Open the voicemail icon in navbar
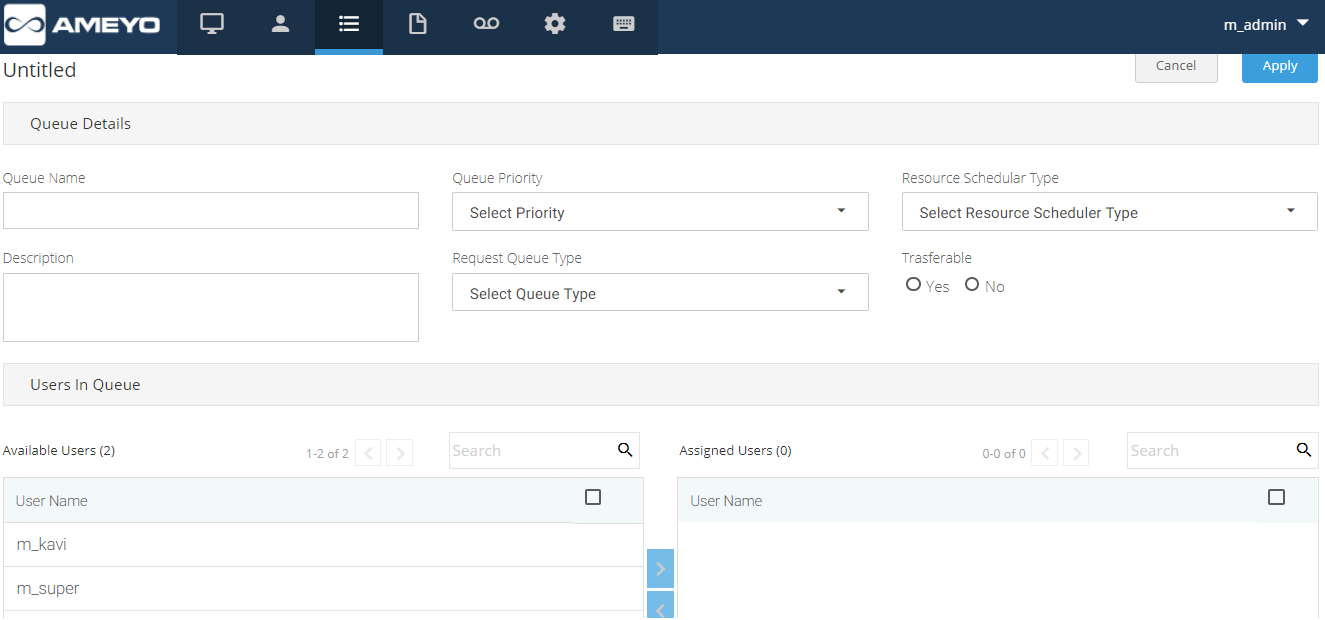 click(x=486, y=25)
